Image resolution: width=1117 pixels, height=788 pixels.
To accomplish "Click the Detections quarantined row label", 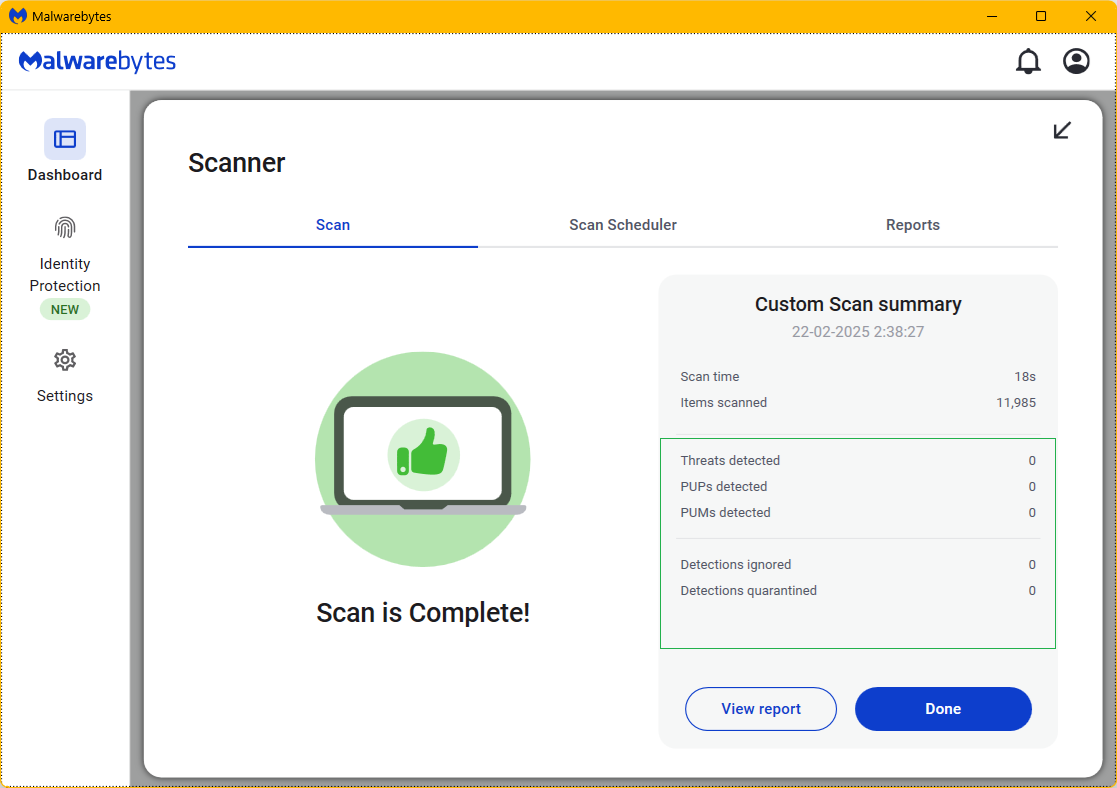I will pos(748,591).
